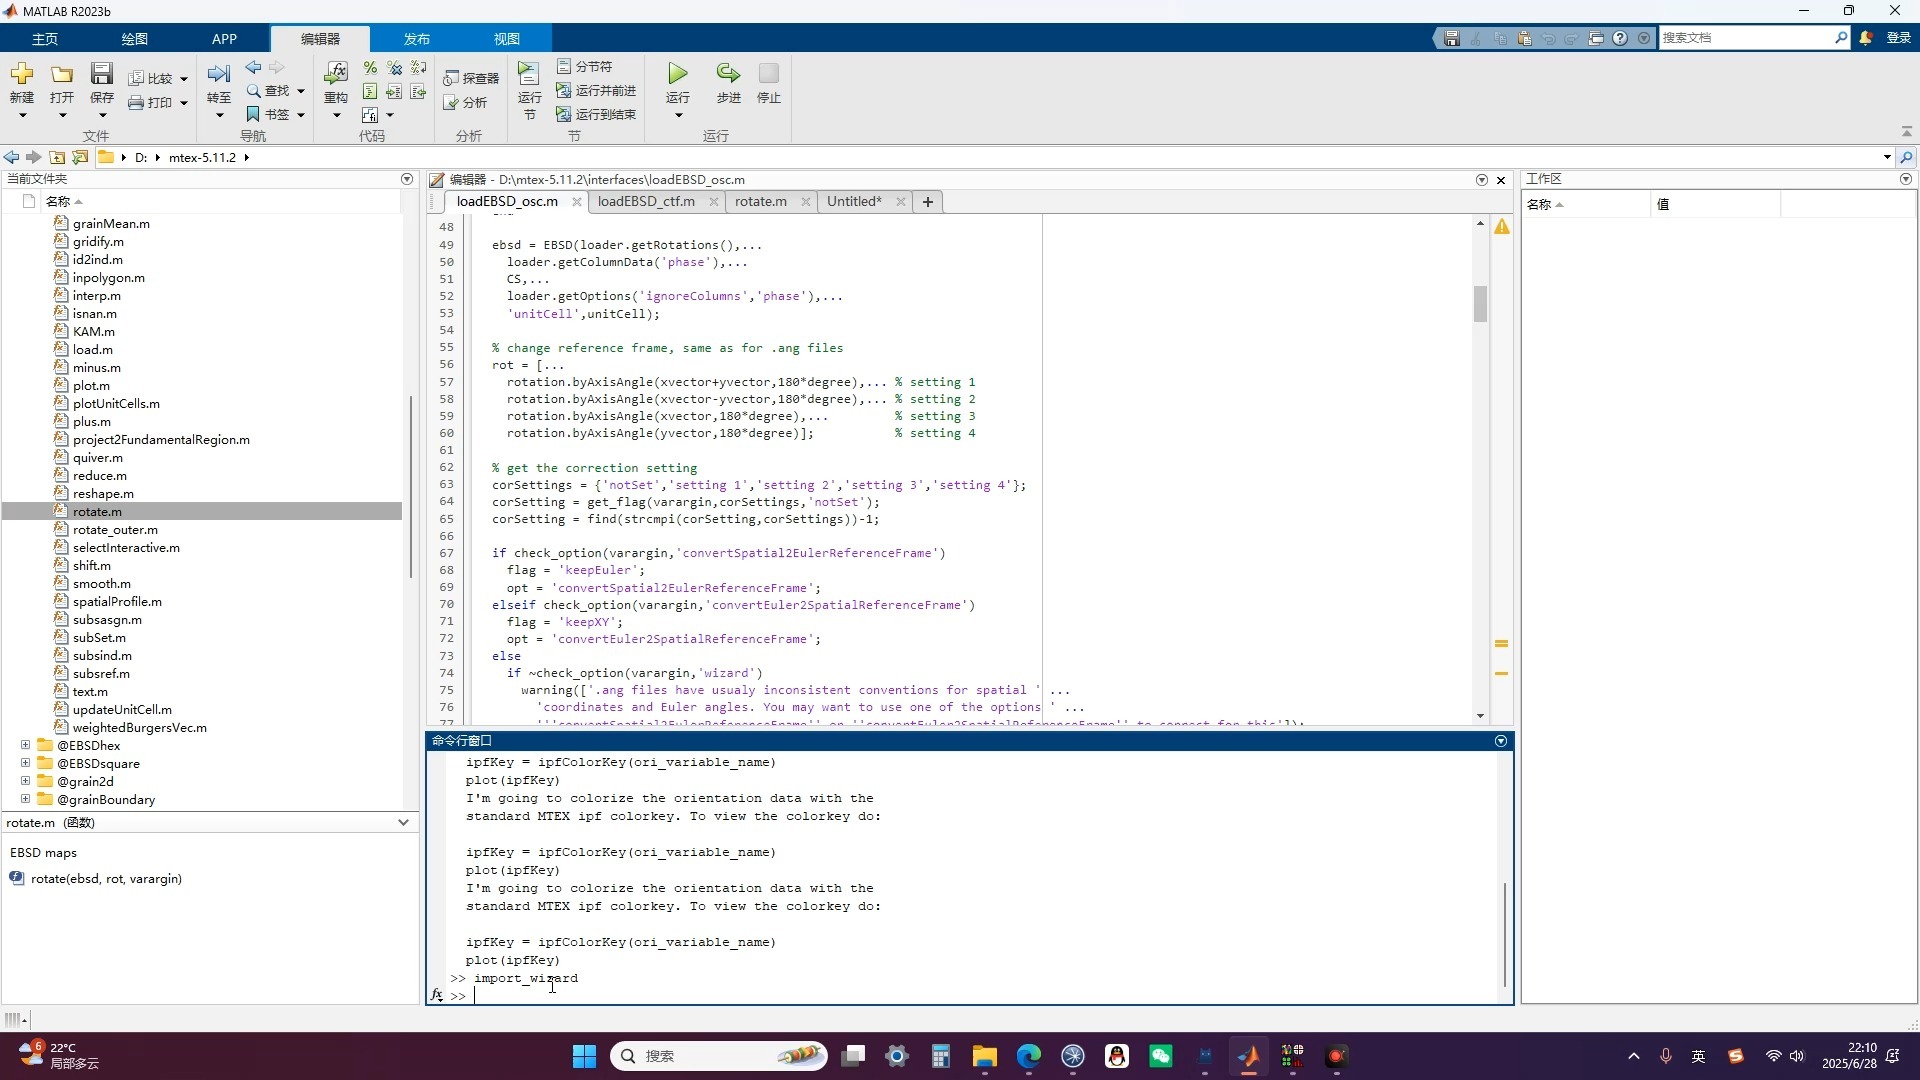Screen dimensions: 1920x1080
Task: Open the rotate.m editor tab
Action: pos(760,201)
